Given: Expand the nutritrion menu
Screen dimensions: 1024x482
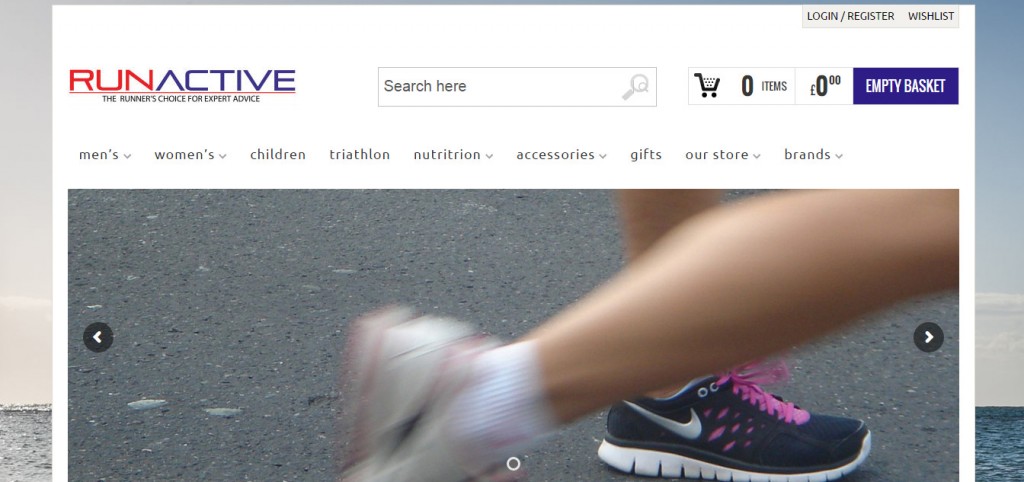Looking at the screenshot, I should (453, 155).
